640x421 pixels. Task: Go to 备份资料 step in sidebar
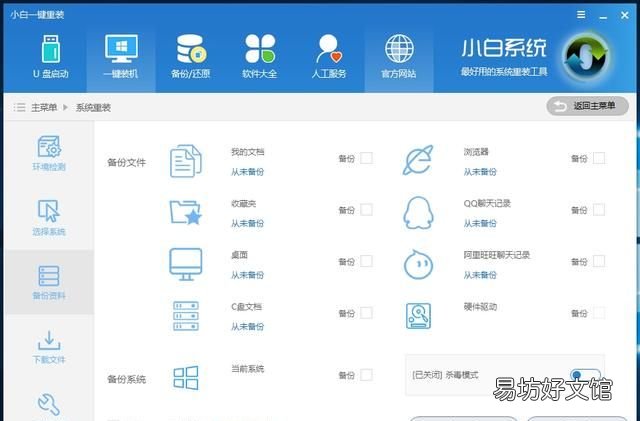(49, 282)
